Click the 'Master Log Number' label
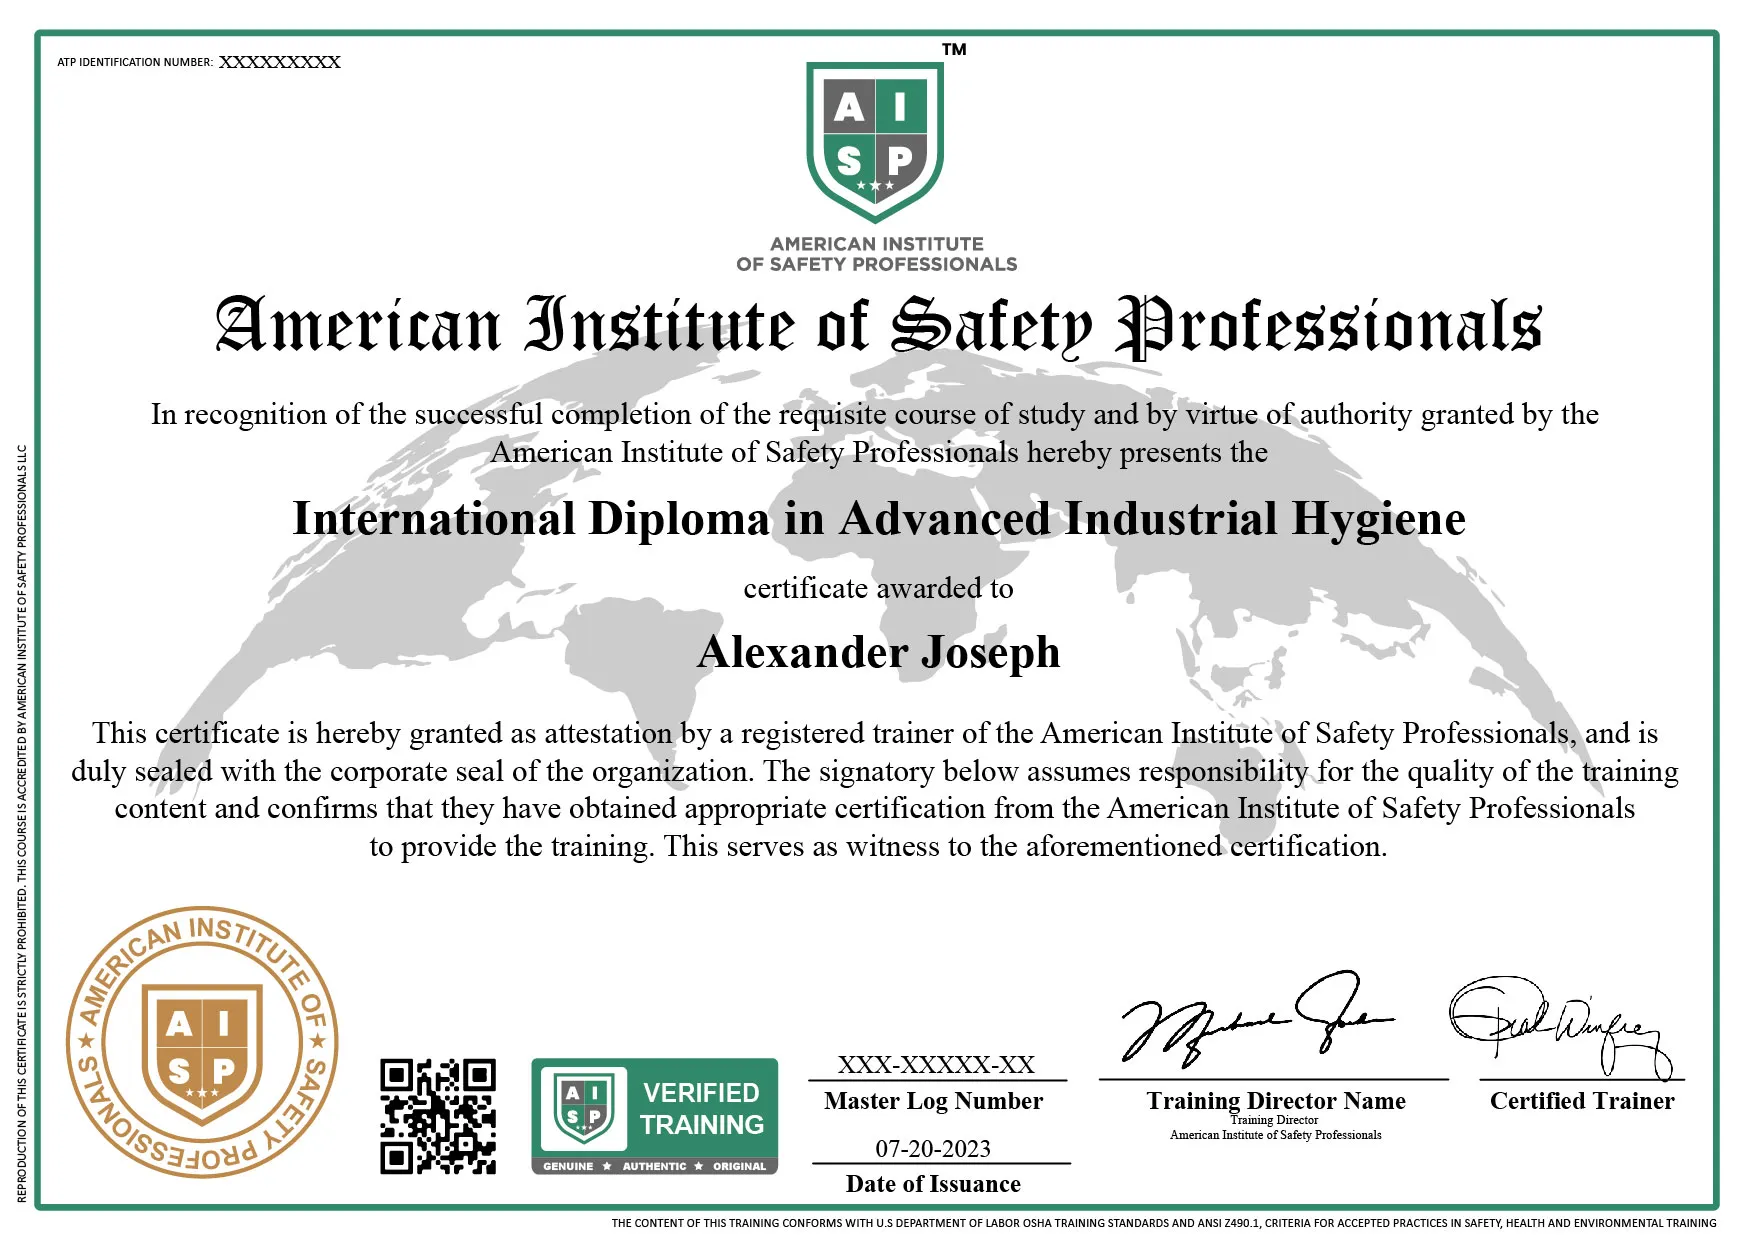Image resolution: width=1754 pixels, height=1240 pixels. tap(934, 1101)
